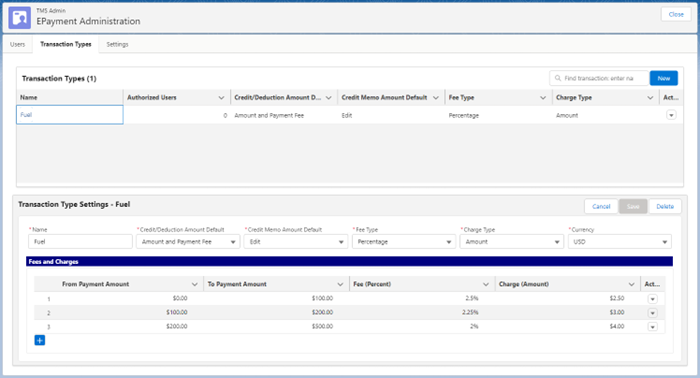Open the Fuel transaction type link

click(x=26, y=115)
